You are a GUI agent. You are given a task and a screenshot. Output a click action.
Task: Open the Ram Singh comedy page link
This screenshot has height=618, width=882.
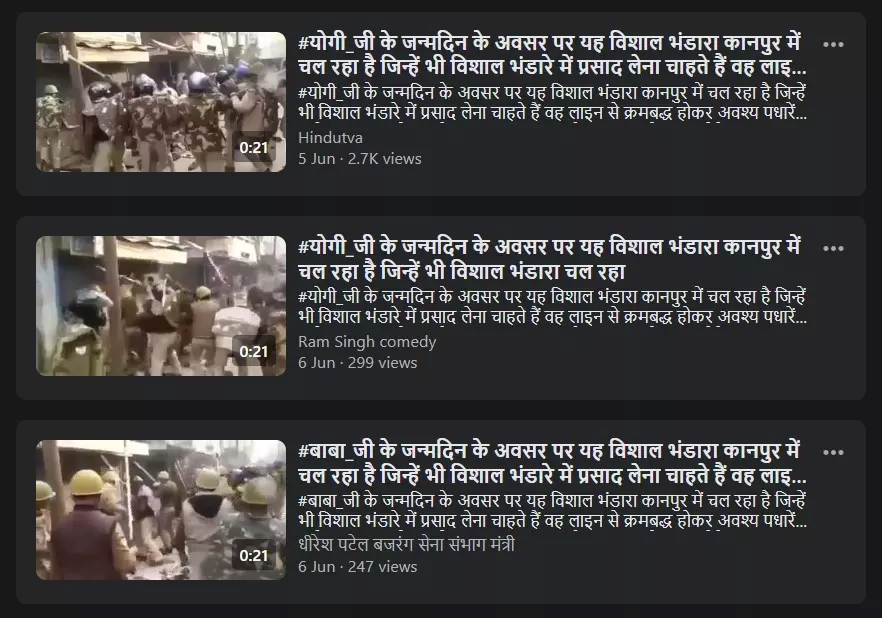(x=367, y=342)
